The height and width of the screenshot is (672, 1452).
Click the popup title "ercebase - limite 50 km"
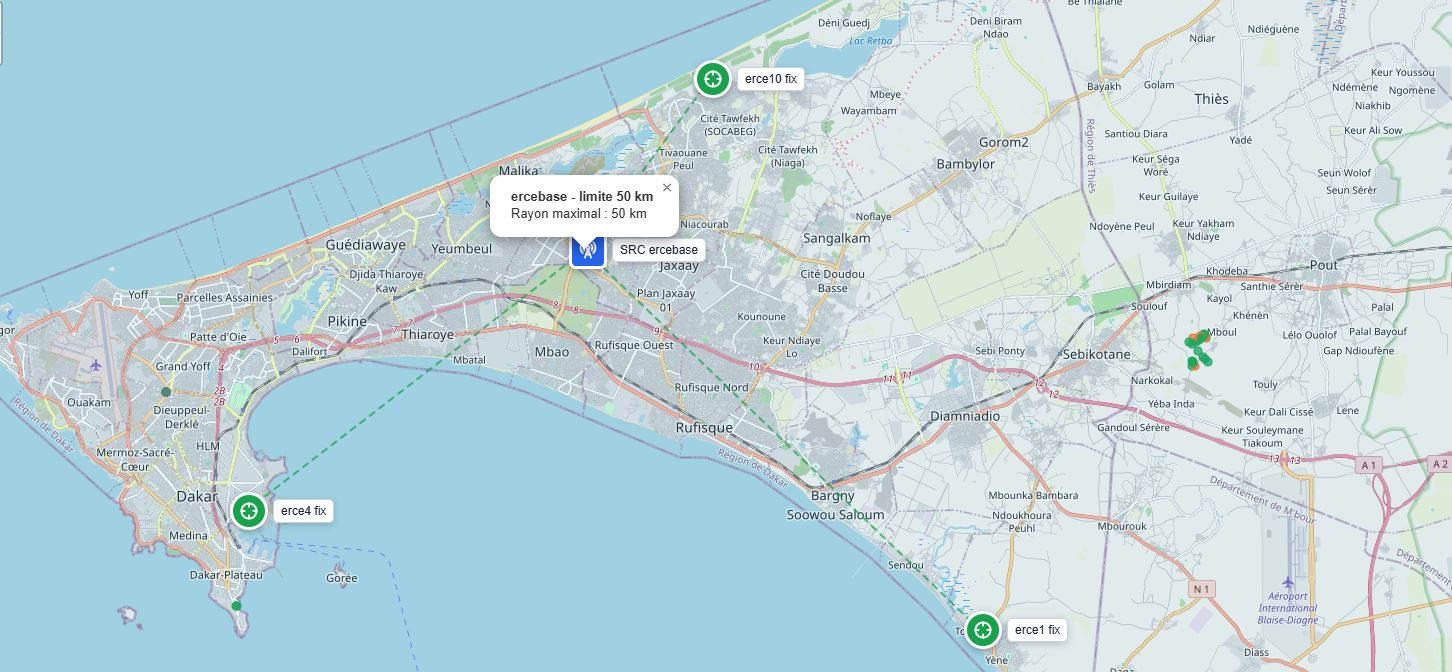tap(582, 196)
